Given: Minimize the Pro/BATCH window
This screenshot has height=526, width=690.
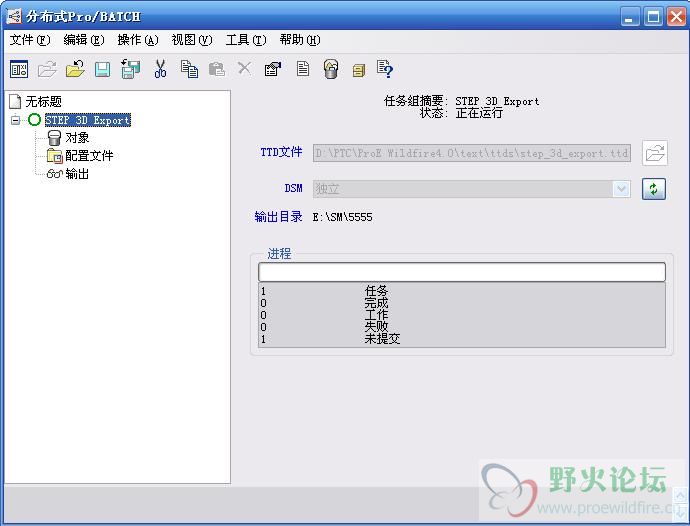Looking at the screenshot, I should tap(630, 17).
